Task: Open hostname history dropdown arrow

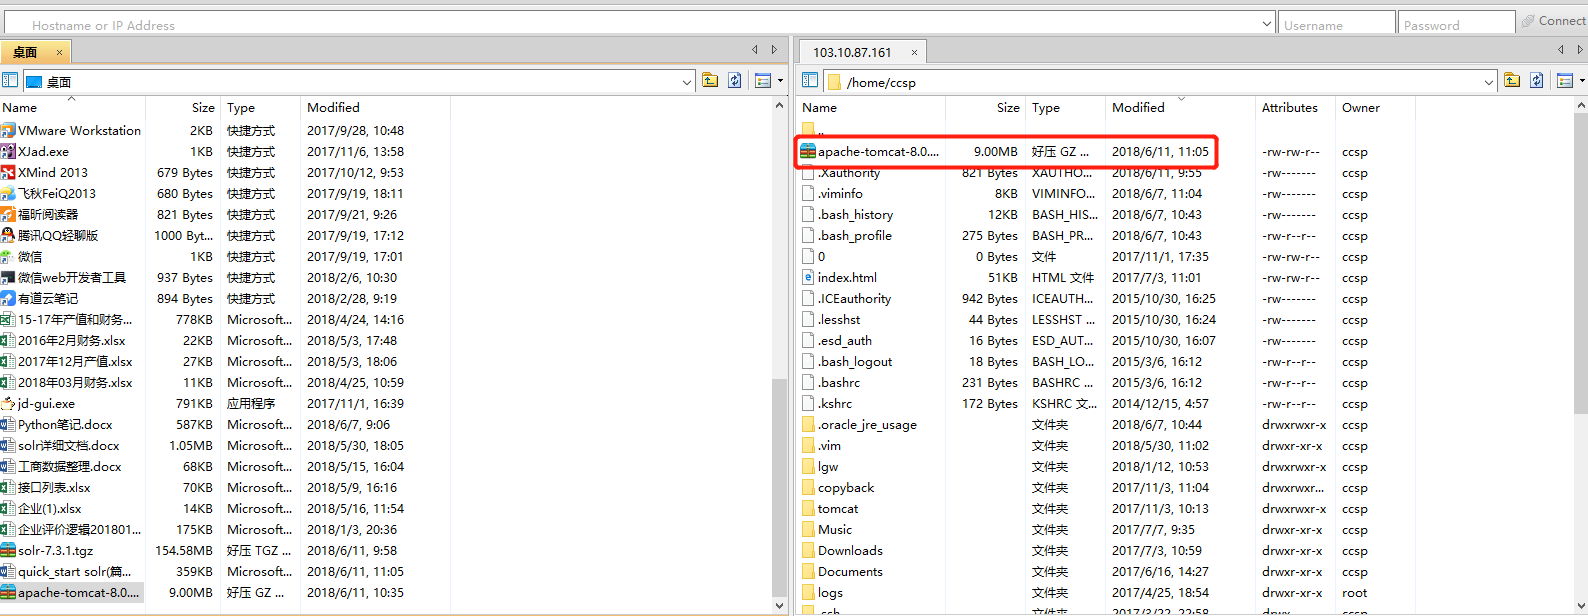Action: coord(1267,23)
